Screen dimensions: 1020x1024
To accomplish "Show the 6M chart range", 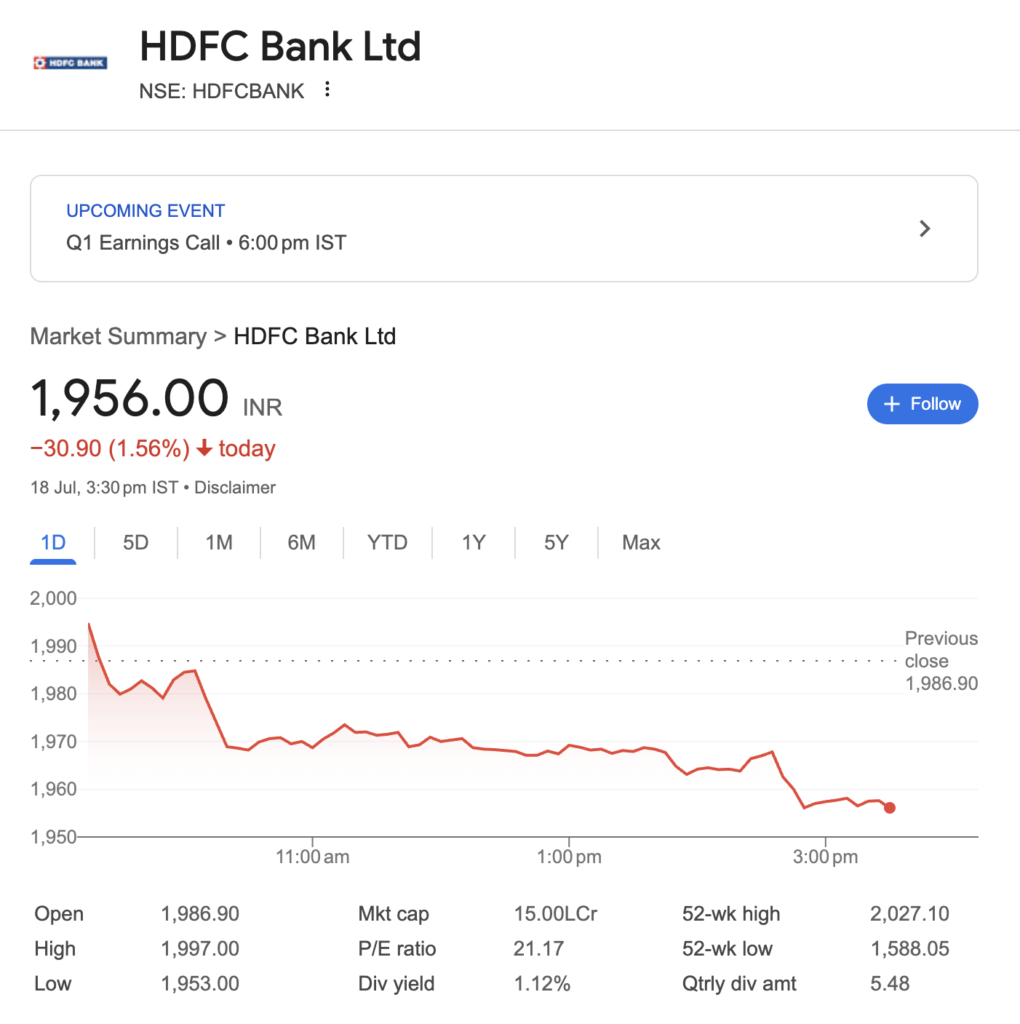I will 301,543.
